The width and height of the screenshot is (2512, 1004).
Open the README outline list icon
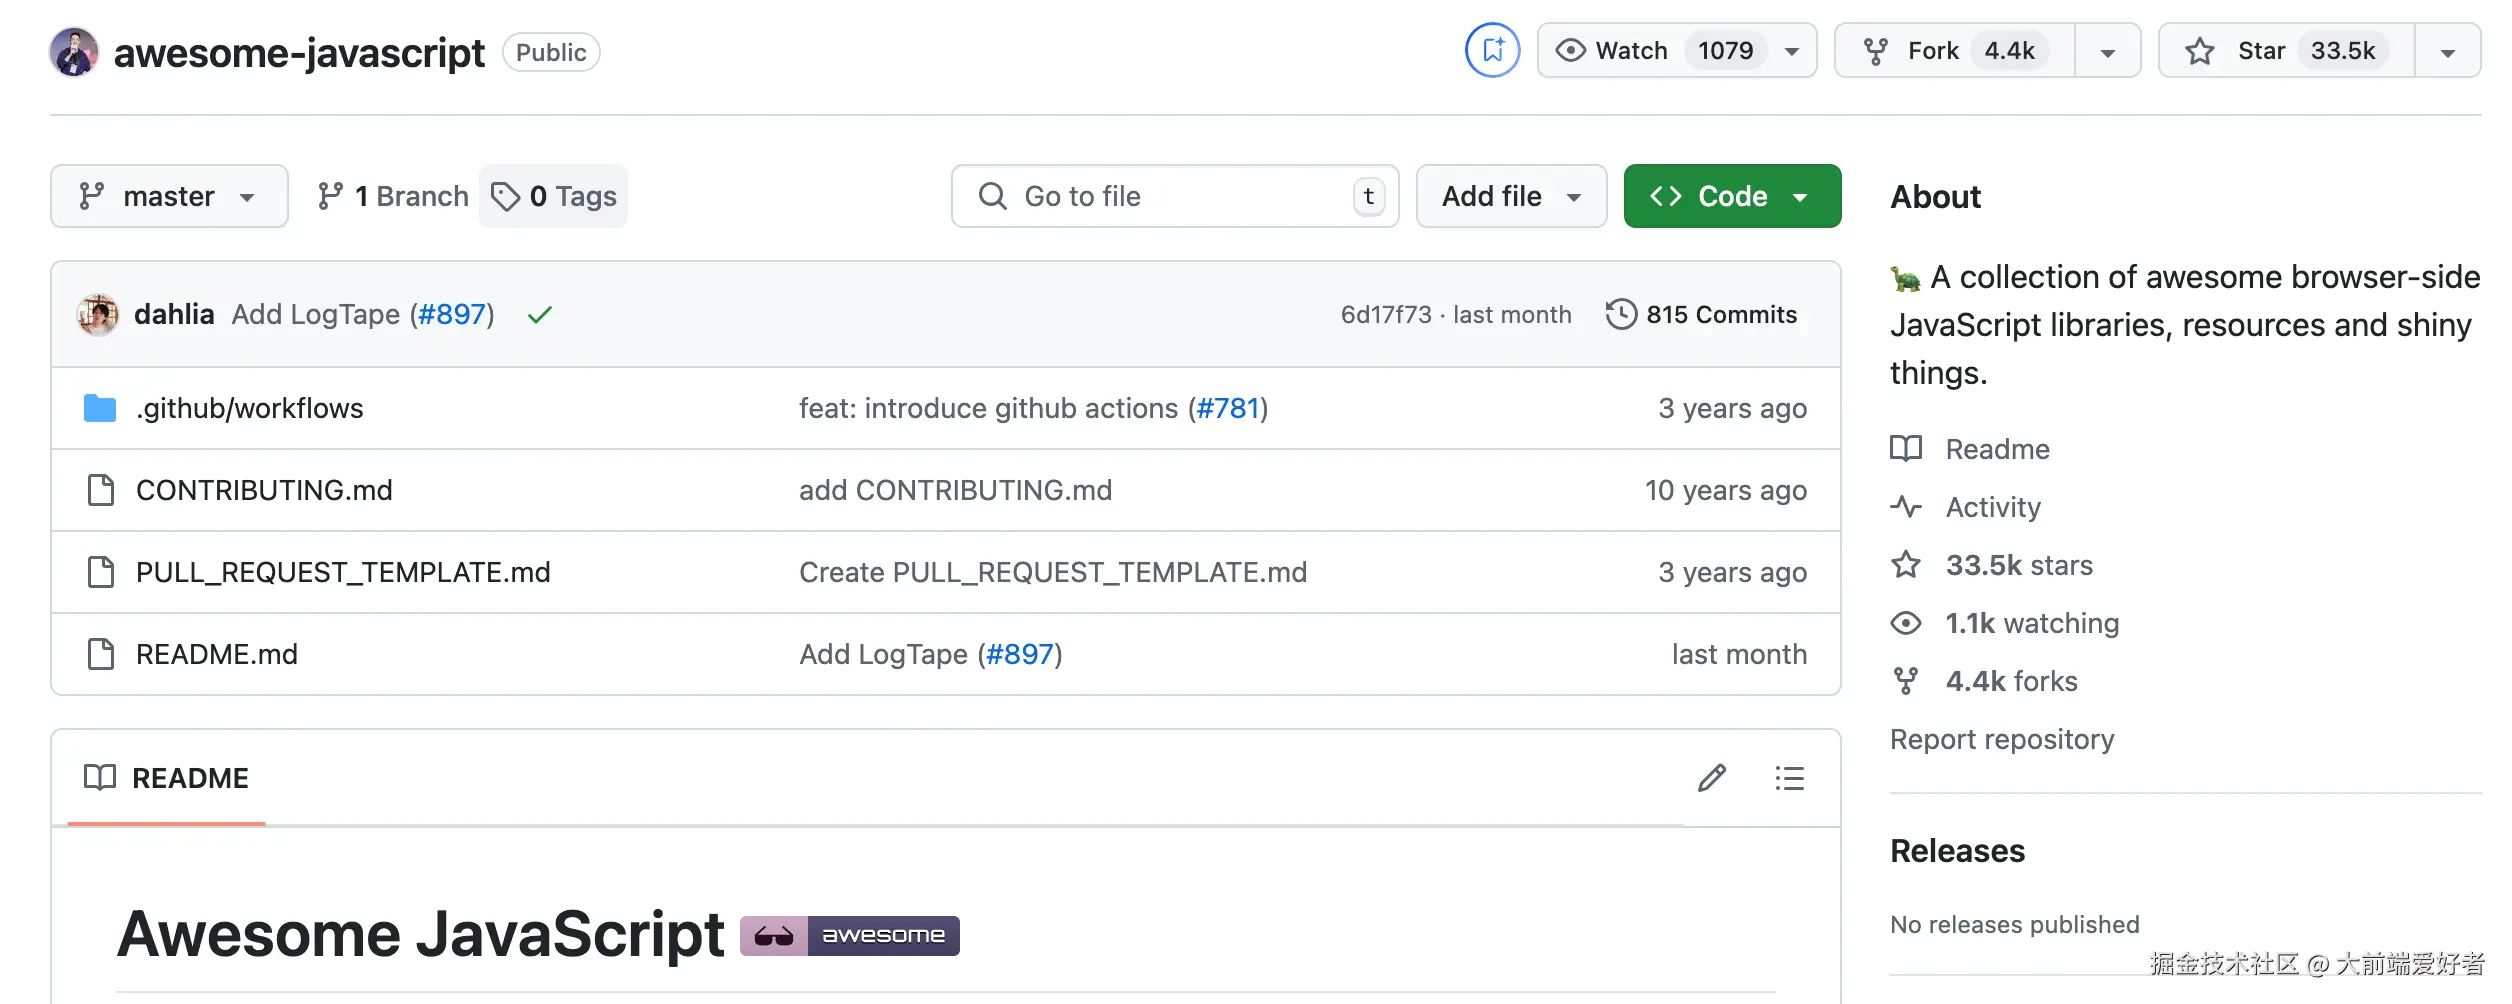pyautogui.click(x=1790, y=778)
